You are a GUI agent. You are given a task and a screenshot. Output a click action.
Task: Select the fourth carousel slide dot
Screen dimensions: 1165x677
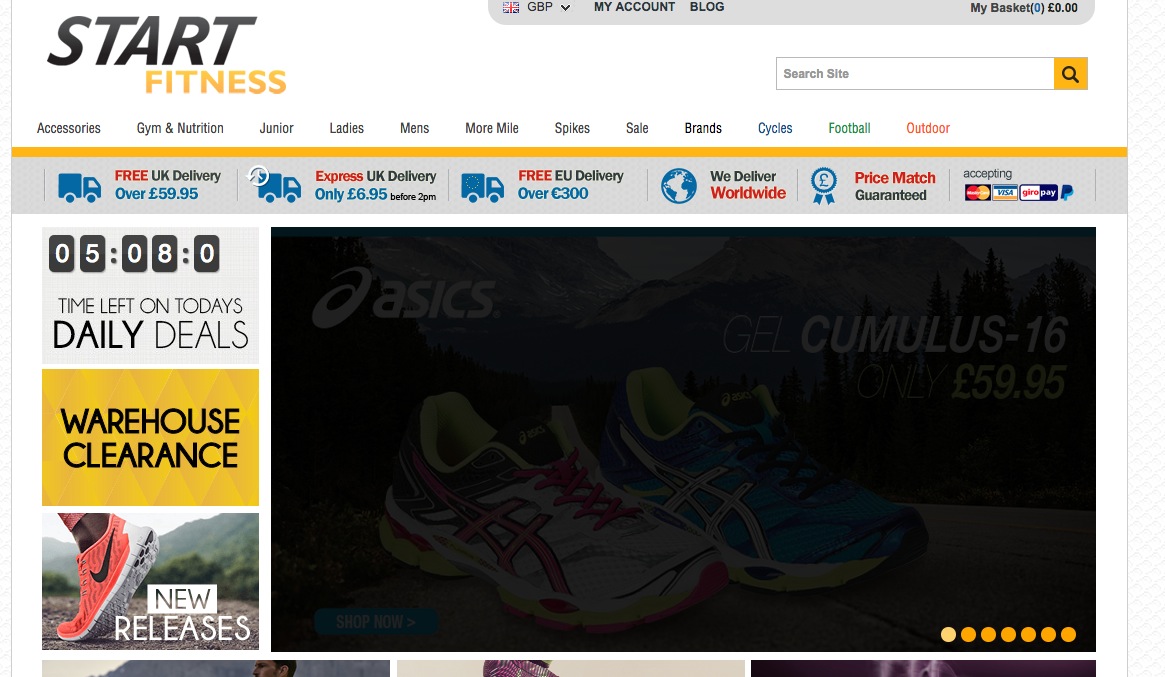[x=1008, y=634]
